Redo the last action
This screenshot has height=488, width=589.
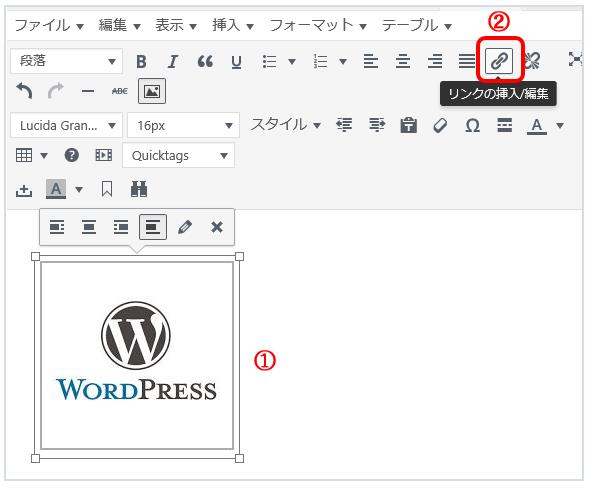[56, 91]
